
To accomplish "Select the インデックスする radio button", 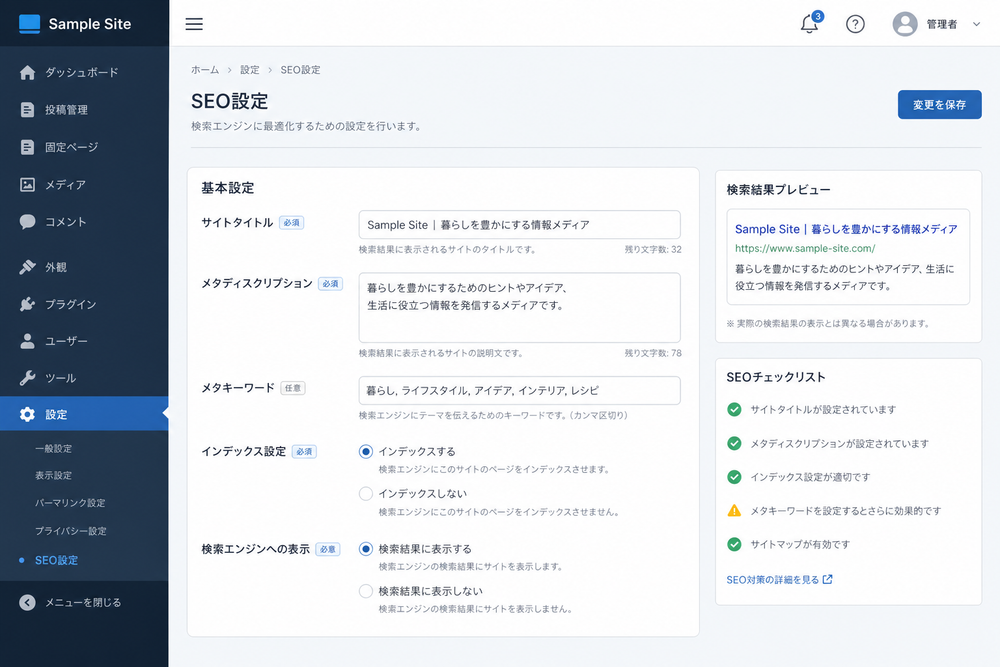I will tap(365, 451).
